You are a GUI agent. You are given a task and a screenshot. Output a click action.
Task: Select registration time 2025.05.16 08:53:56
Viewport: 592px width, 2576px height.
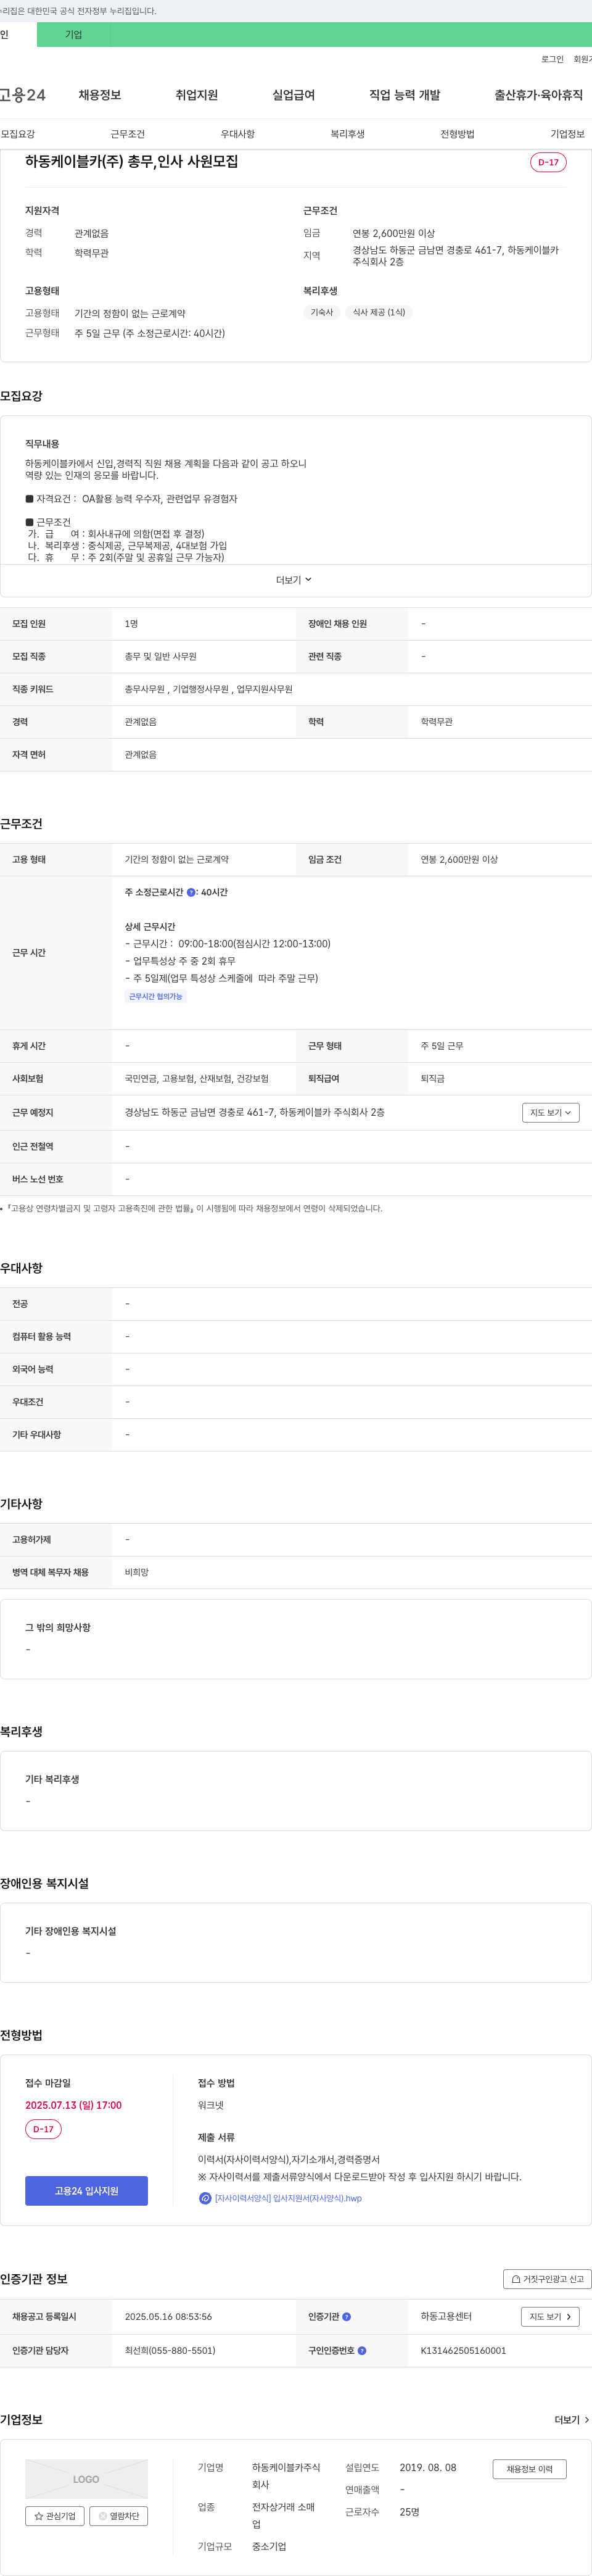point(168,2316)
